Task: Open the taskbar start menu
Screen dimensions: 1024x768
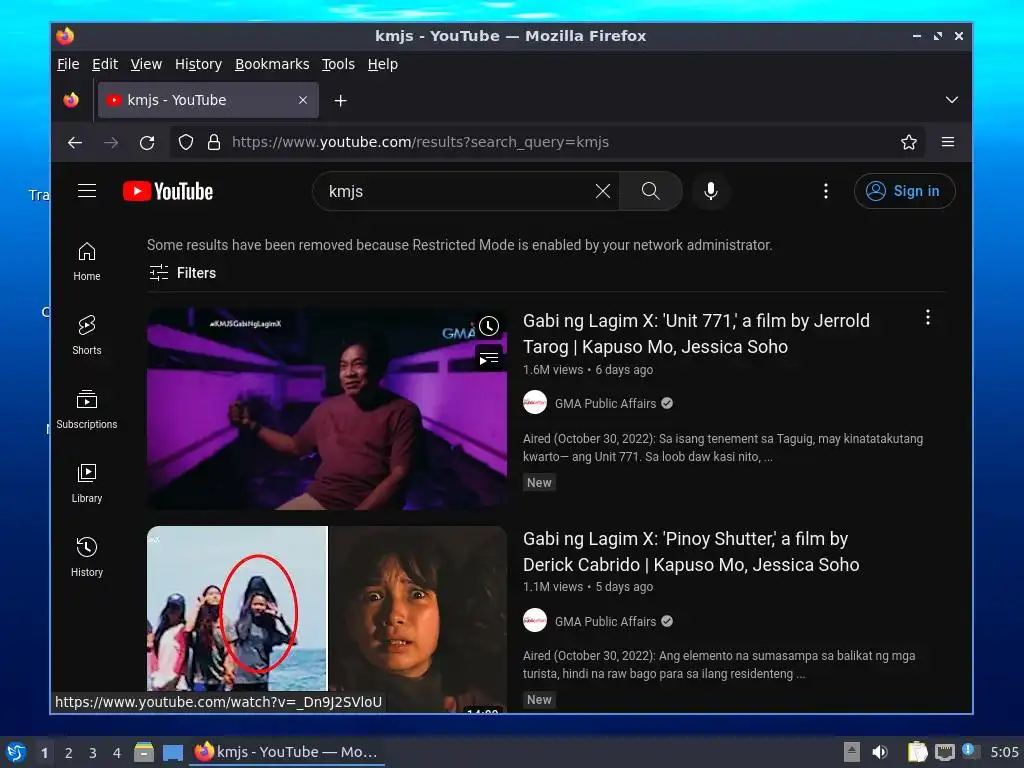Action: point(16,752)
